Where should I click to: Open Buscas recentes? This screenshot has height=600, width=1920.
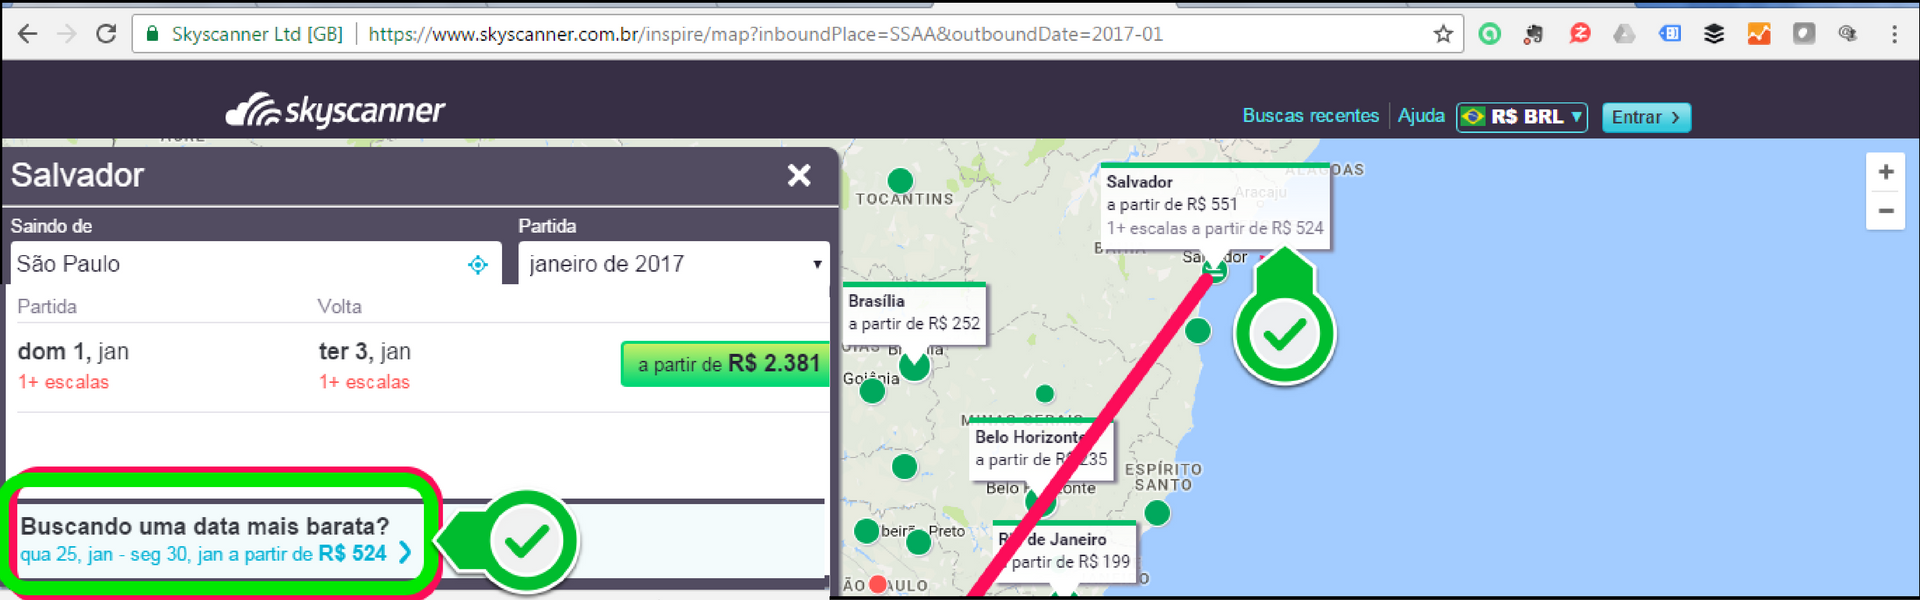[x=1310, y=116]
